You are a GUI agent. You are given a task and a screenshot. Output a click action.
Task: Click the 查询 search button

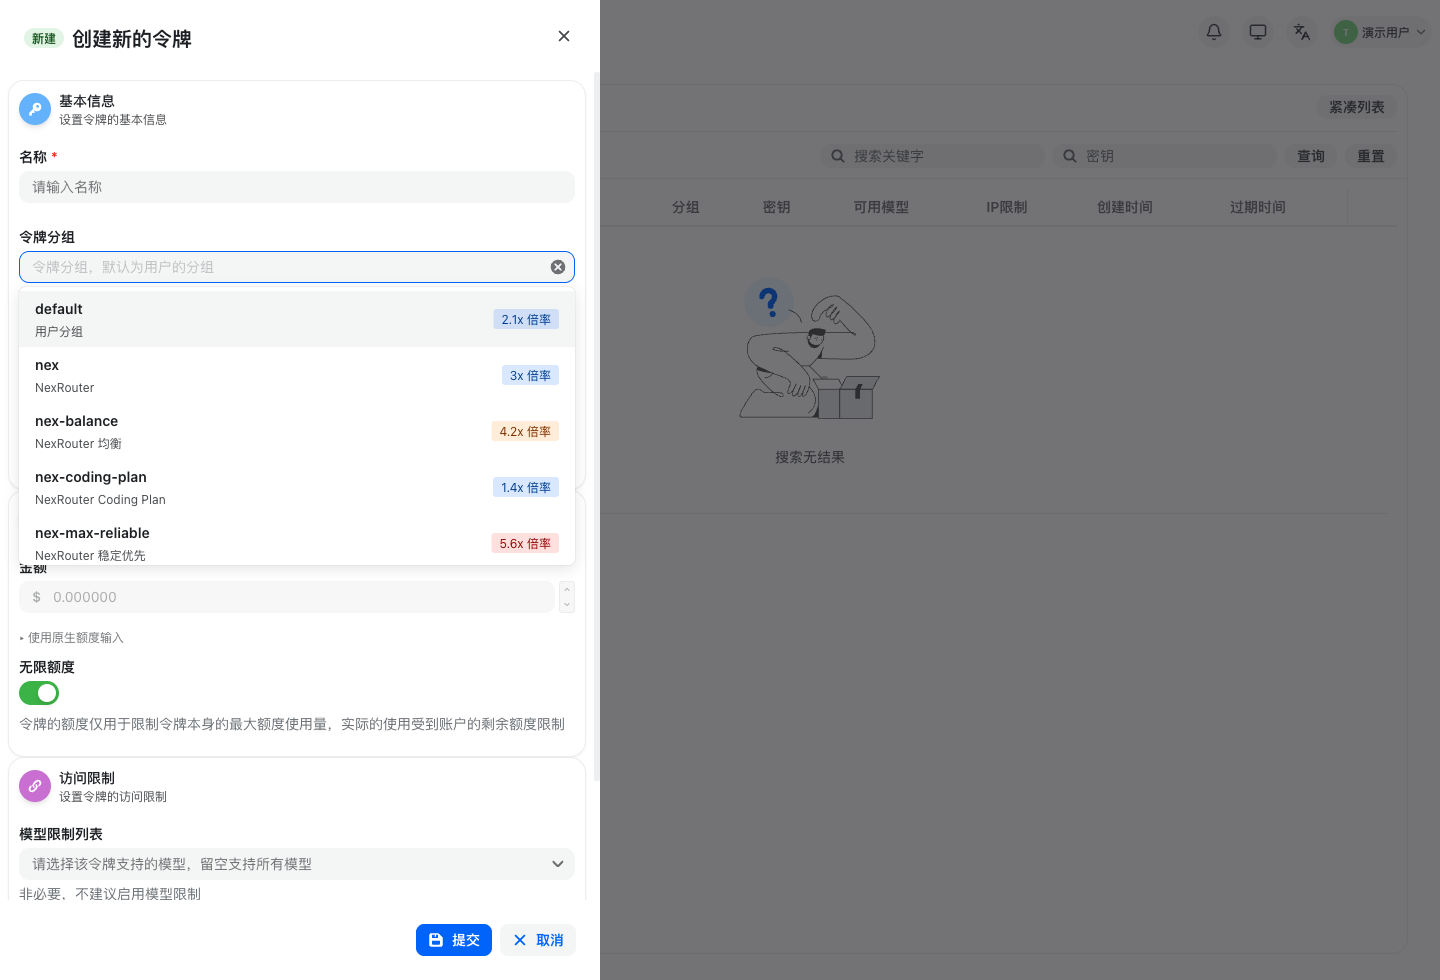(1311, 156)
